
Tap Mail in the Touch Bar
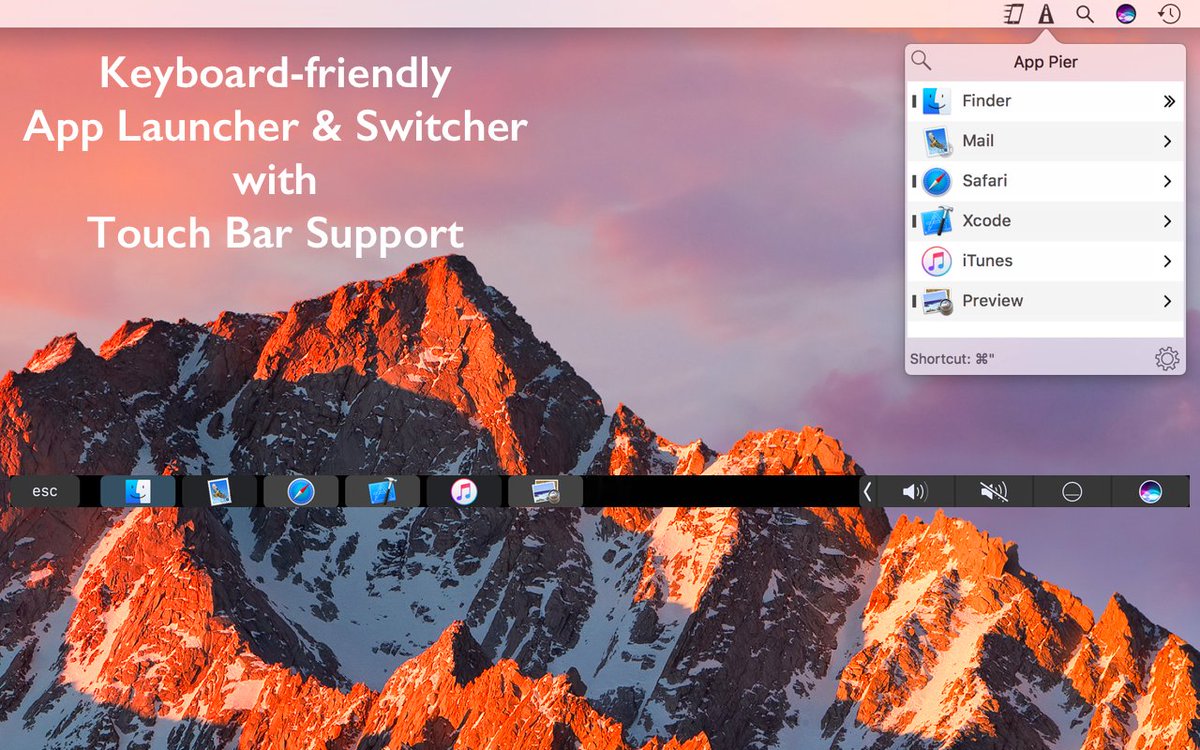(x=220, y=491)
